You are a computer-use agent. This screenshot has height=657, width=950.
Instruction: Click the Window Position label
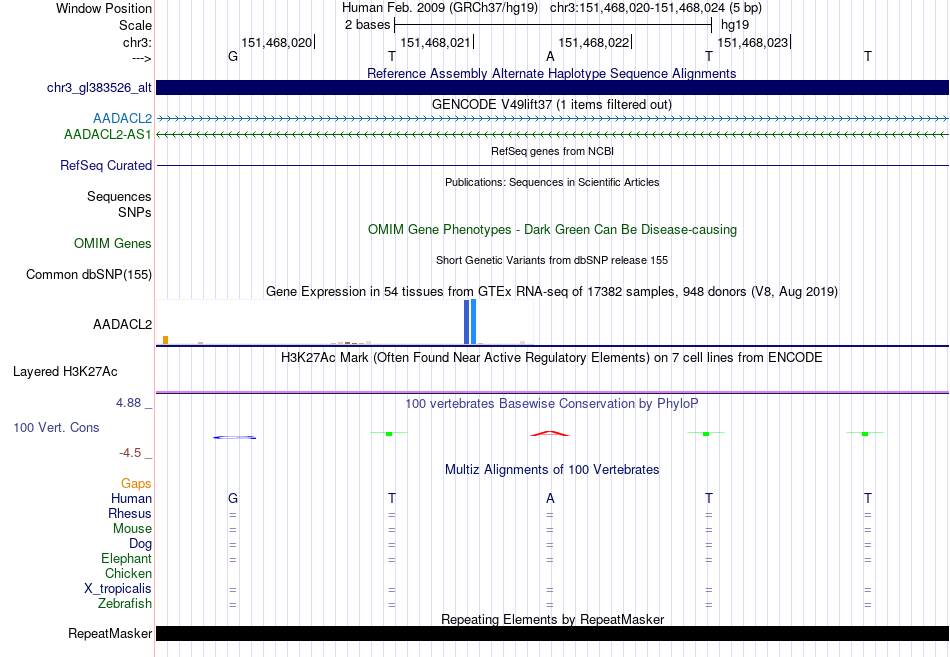(104, 8)
